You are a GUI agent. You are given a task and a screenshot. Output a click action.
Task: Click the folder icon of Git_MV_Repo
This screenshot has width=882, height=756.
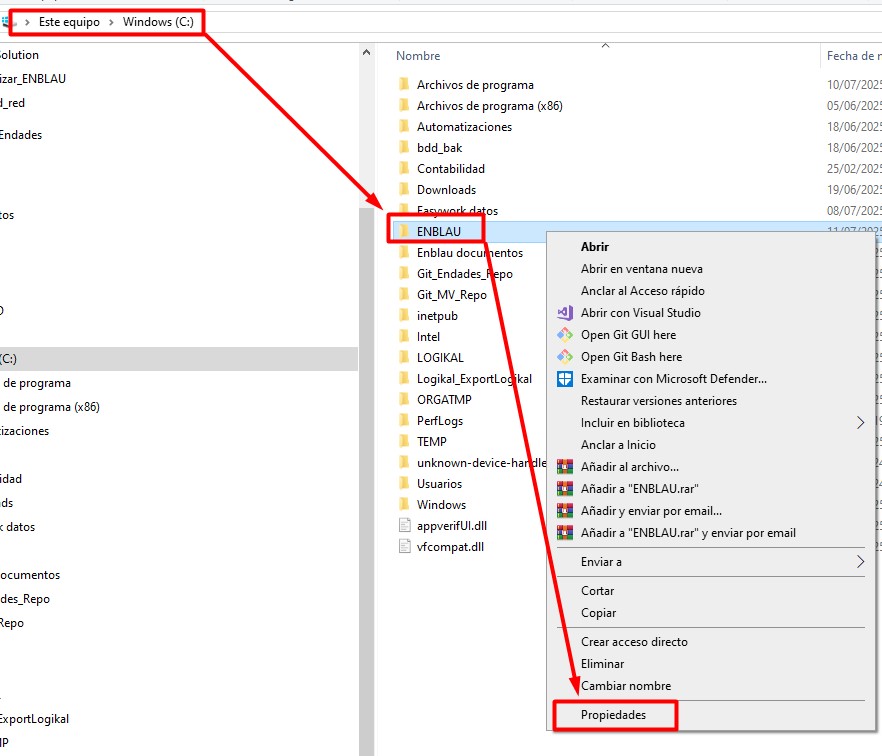point(404,294)
